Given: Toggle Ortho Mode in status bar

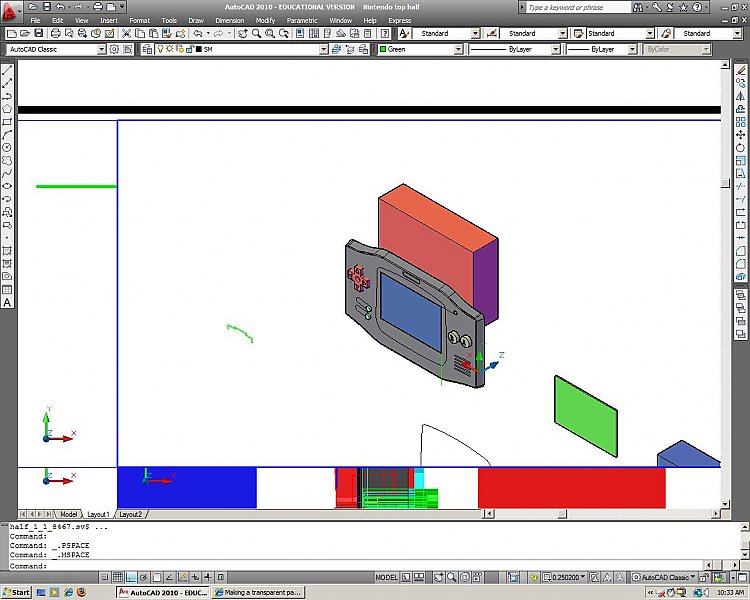Looking at the screenshot, I should pos(131,577).
